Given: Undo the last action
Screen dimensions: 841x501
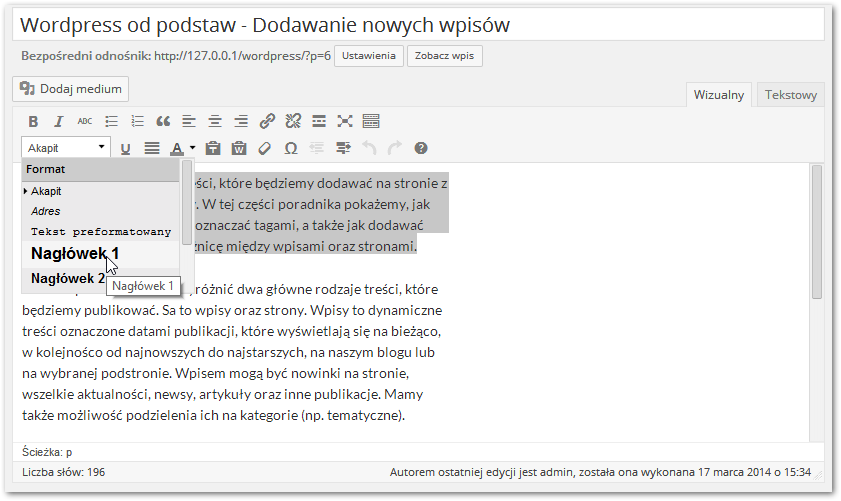Looking at the screenshot, I should (369, 149).
